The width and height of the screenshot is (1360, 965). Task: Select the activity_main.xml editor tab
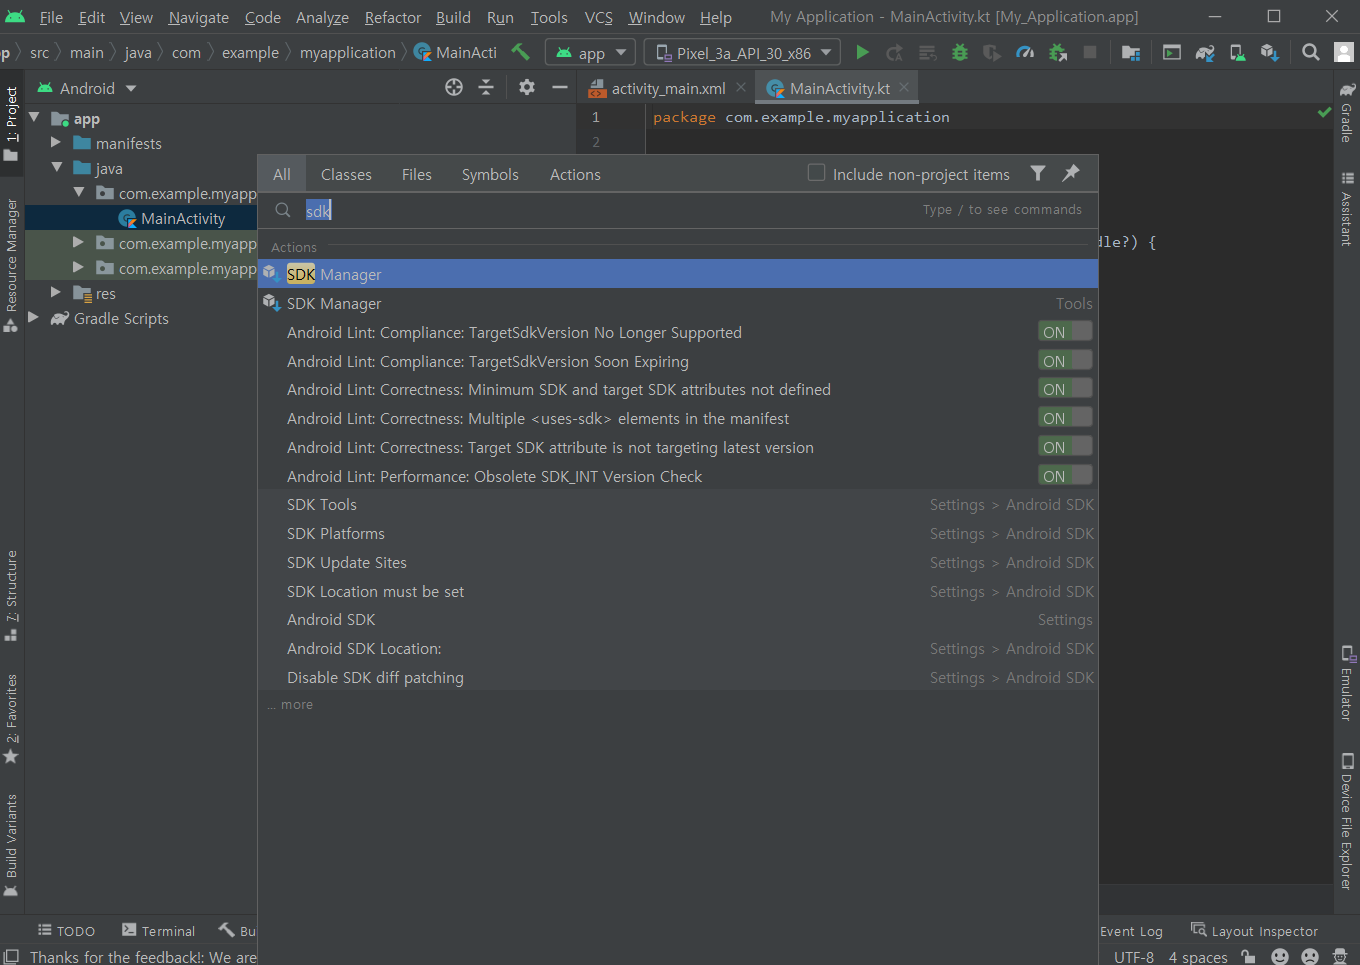[x=668, y=88]
